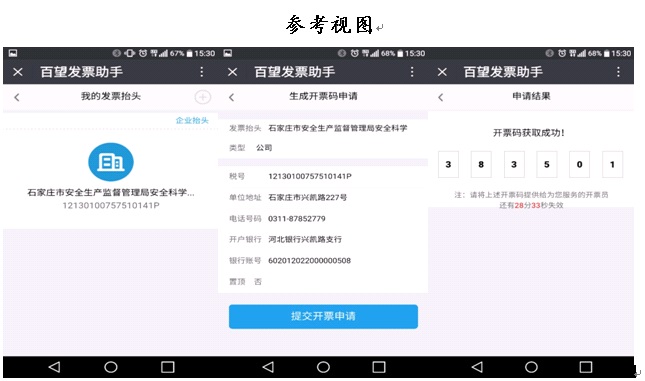Submit with 提交开票申请 button
Image resolution: width=645 pixels, height=381 pixels.
pyautogui.click(x=323, y=316)
